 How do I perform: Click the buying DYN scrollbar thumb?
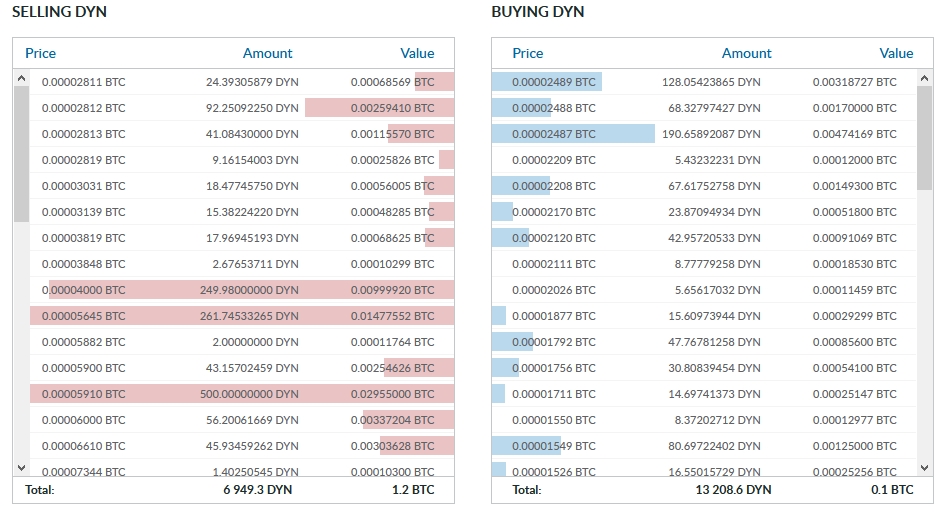[925, 138]
